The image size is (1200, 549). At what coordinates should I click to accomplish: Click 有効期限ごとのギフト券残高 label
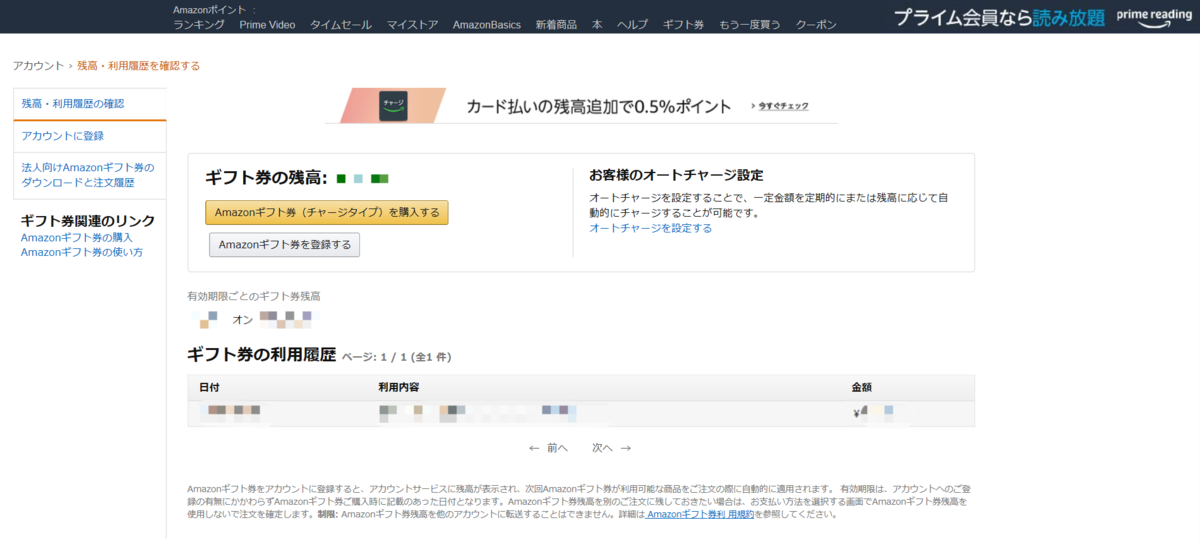coord(254,297)
